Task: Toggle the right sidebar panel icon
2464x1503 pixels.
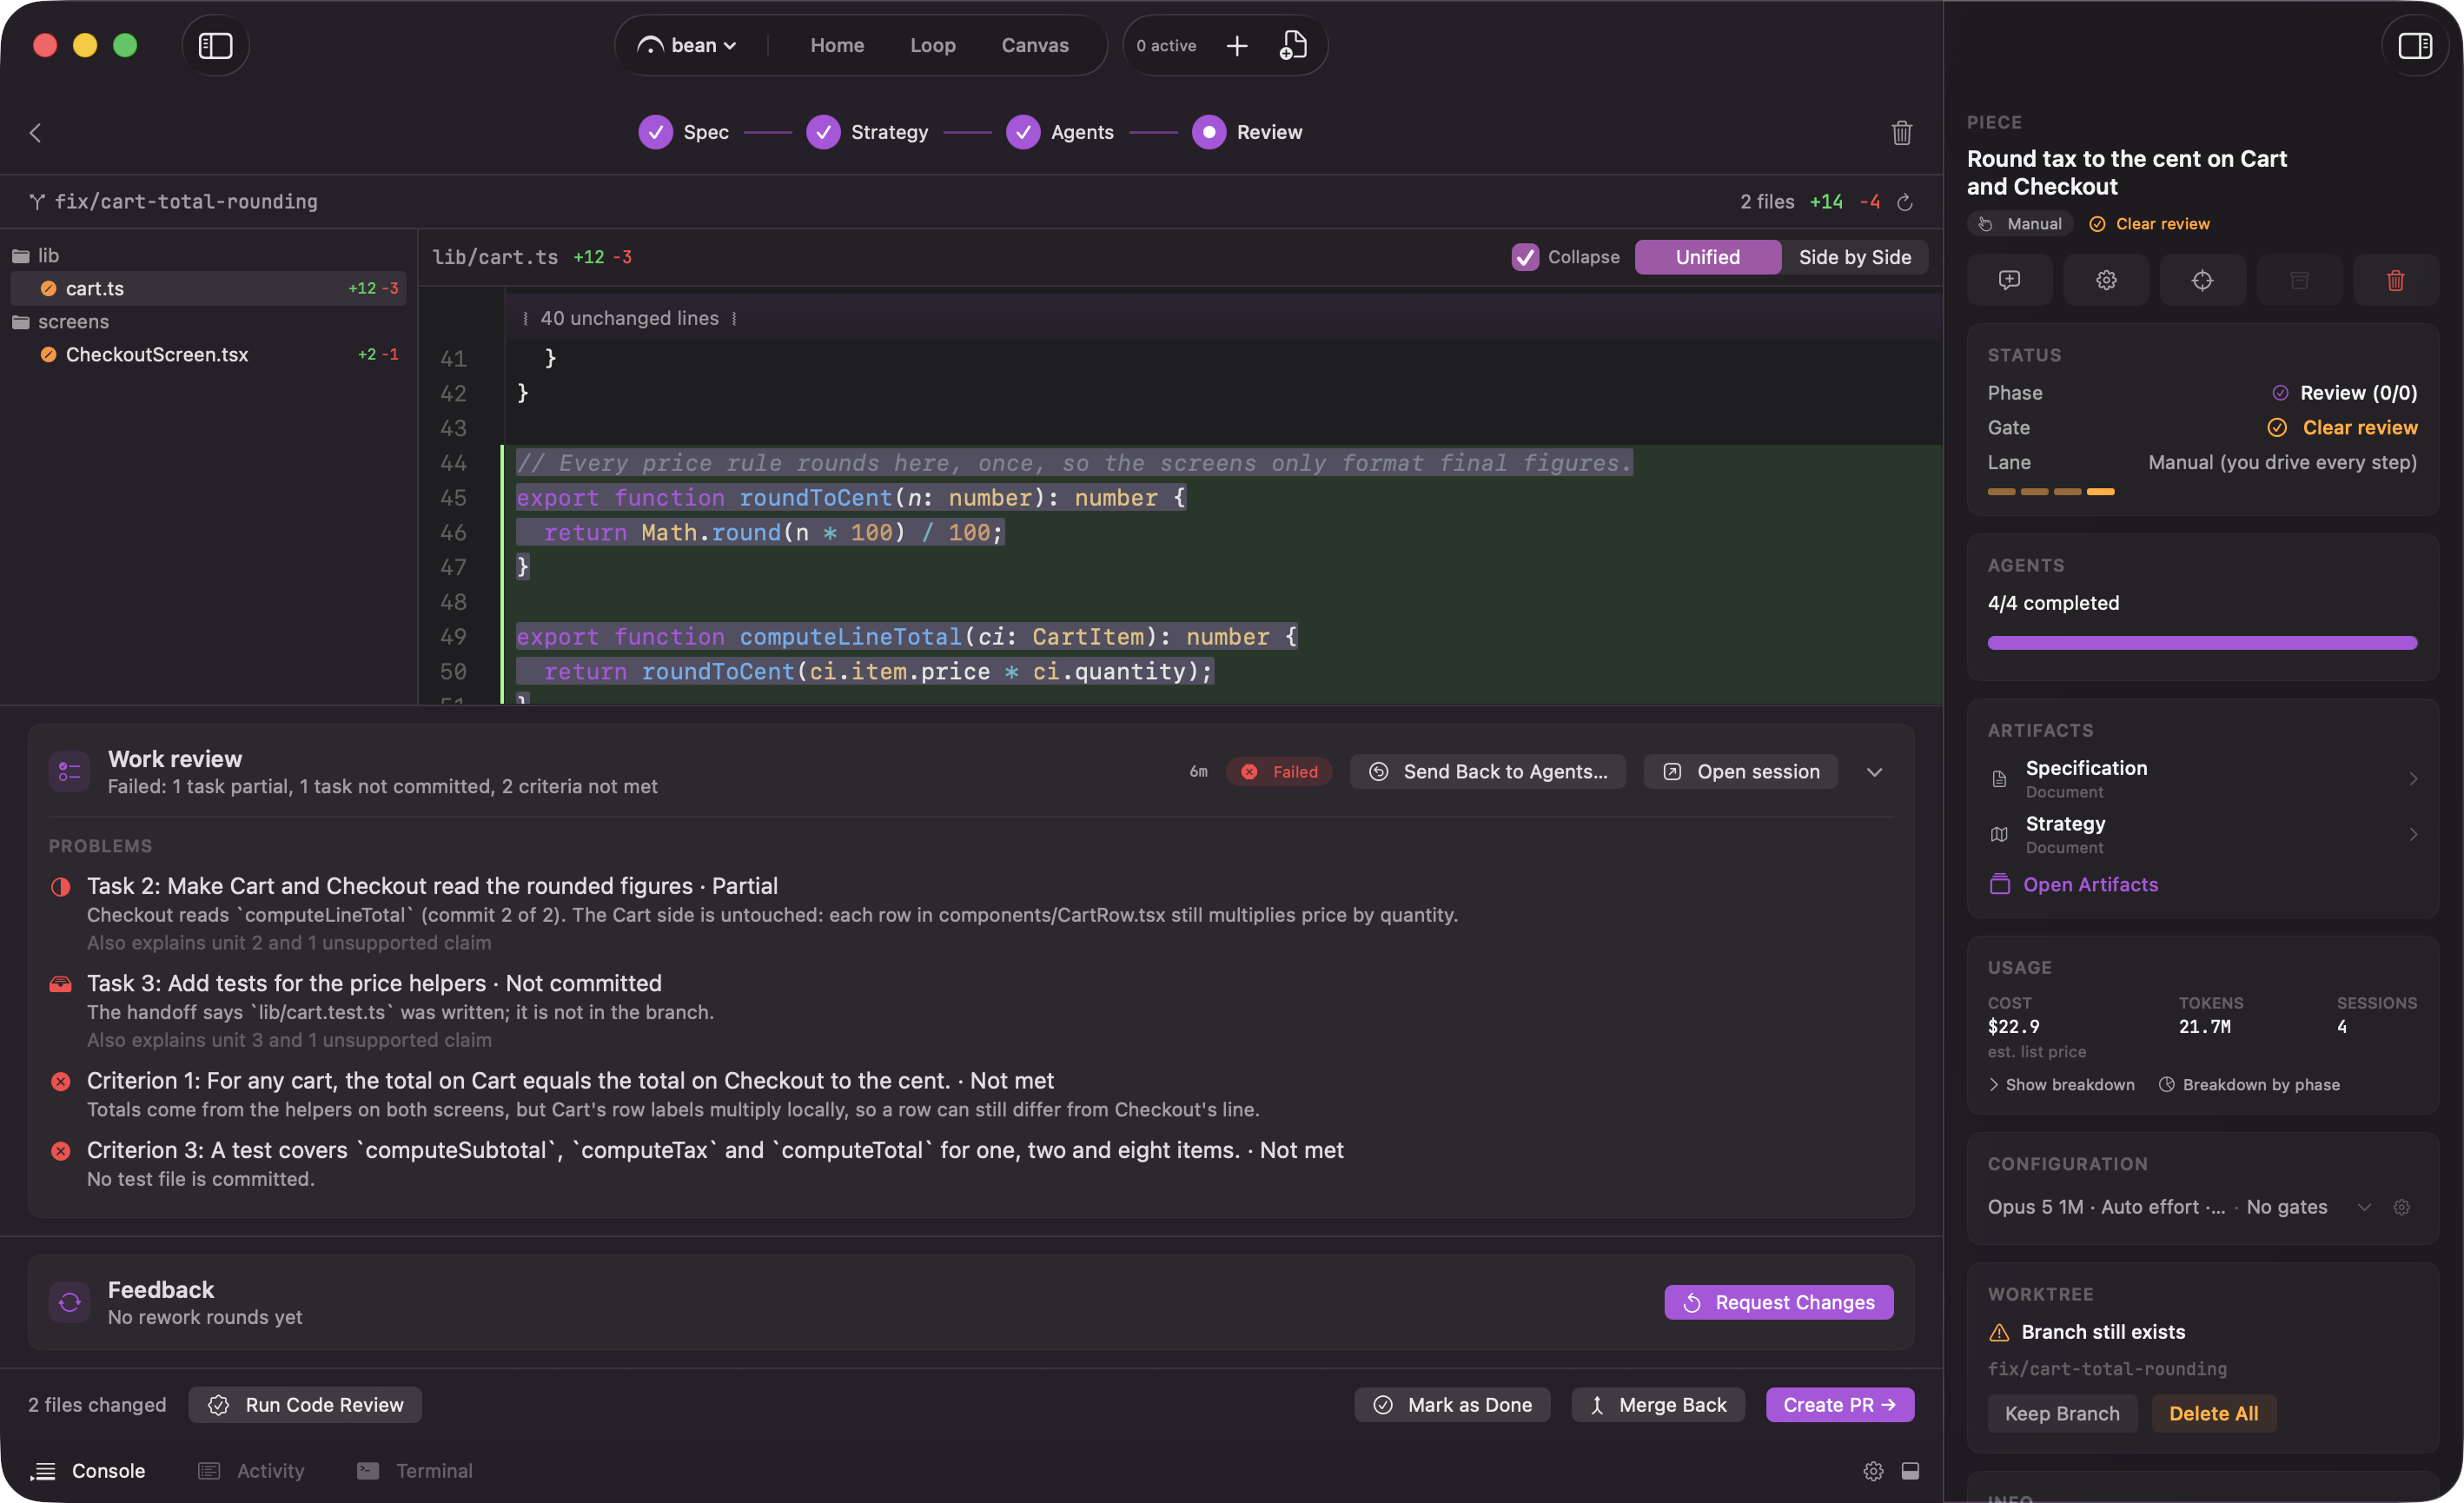Action: (2415, 45)
